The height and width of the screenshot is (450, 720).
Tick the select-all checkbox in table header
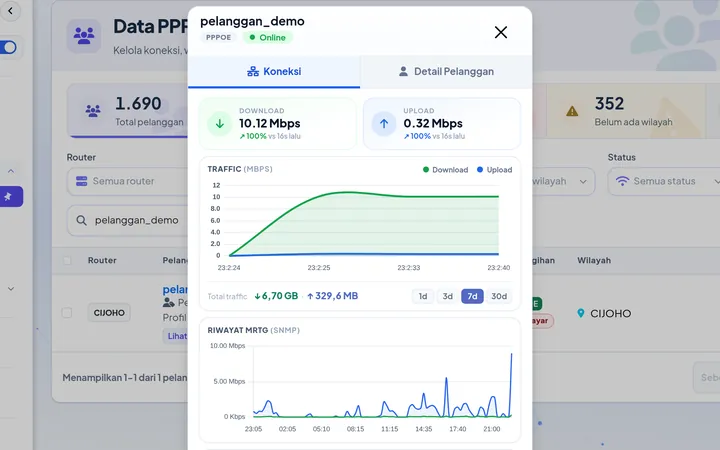tap(67, 261)
